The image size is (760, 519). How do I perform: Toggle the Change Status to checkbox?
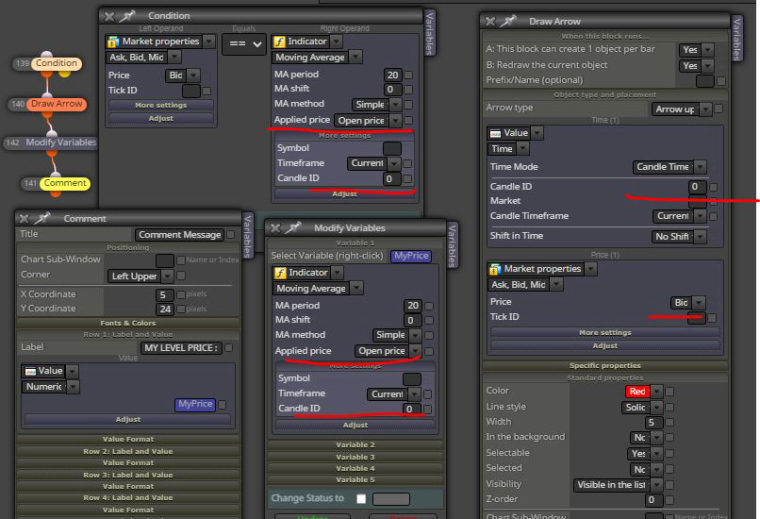[x=361, y=499]
